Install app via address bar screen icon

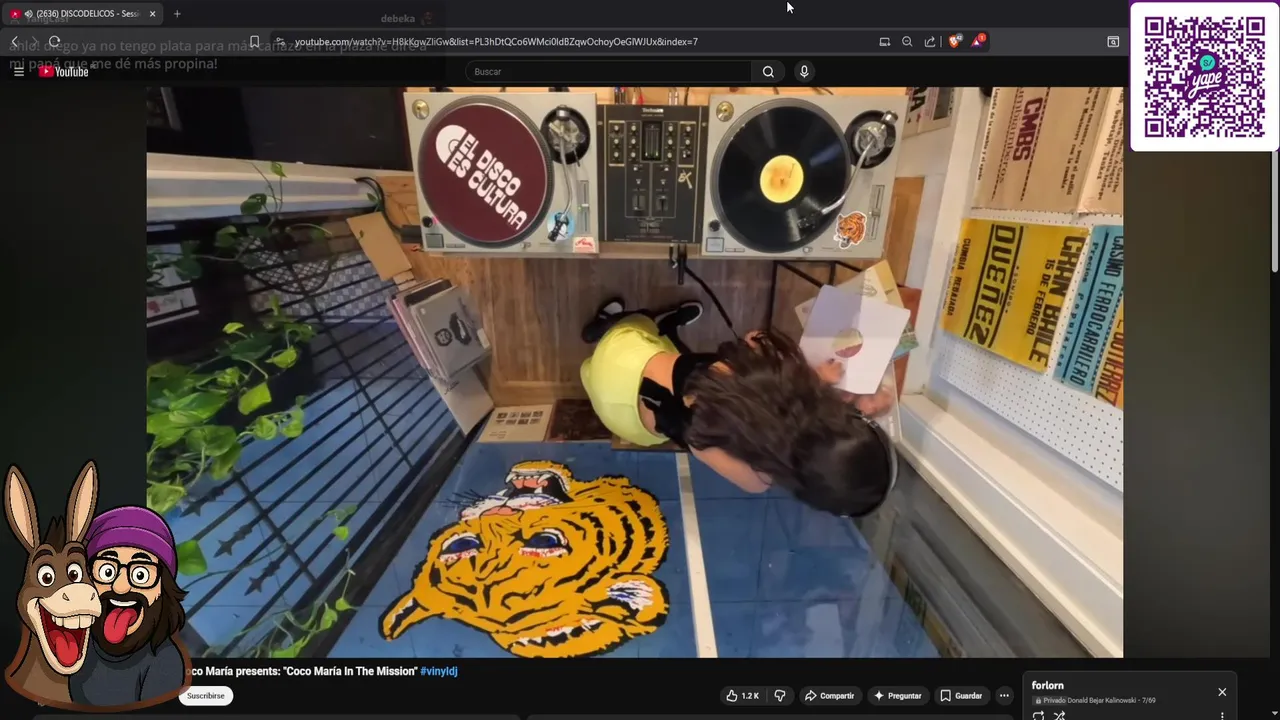pyautogui.click(x=884, y=42)
